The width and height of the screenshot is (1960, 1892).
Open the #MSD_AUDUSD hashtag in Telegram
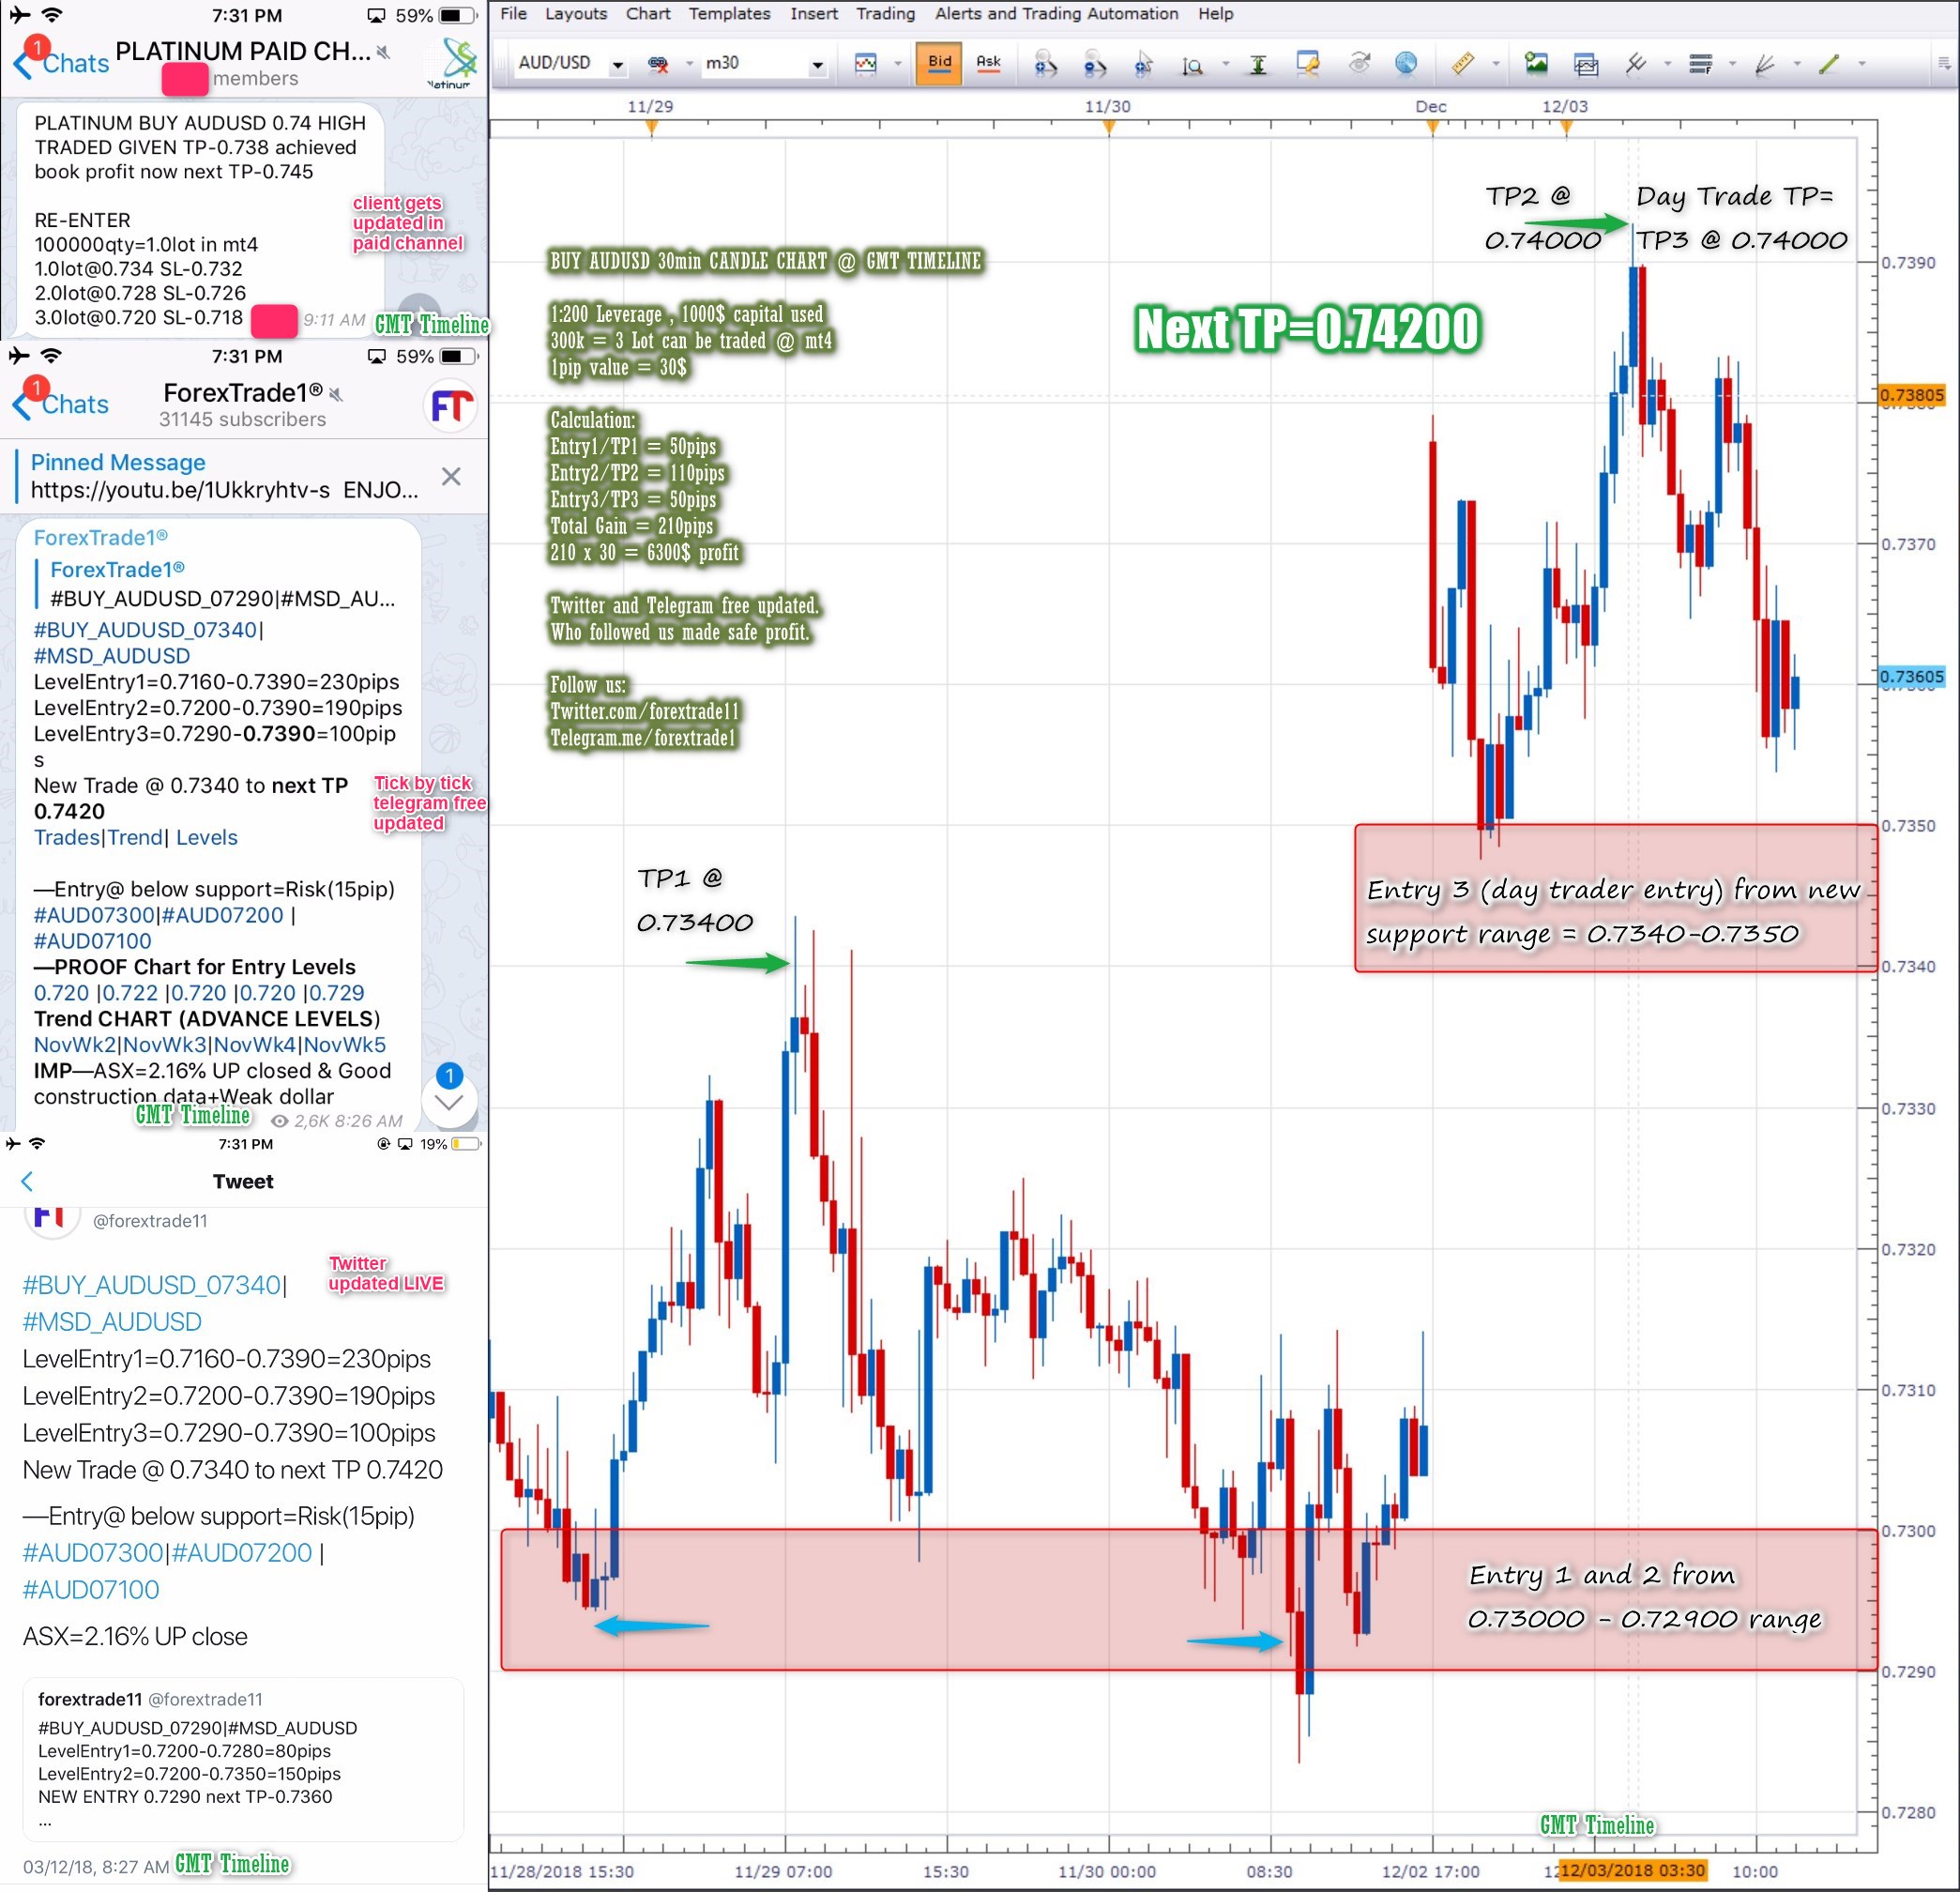tap(112, 656)
